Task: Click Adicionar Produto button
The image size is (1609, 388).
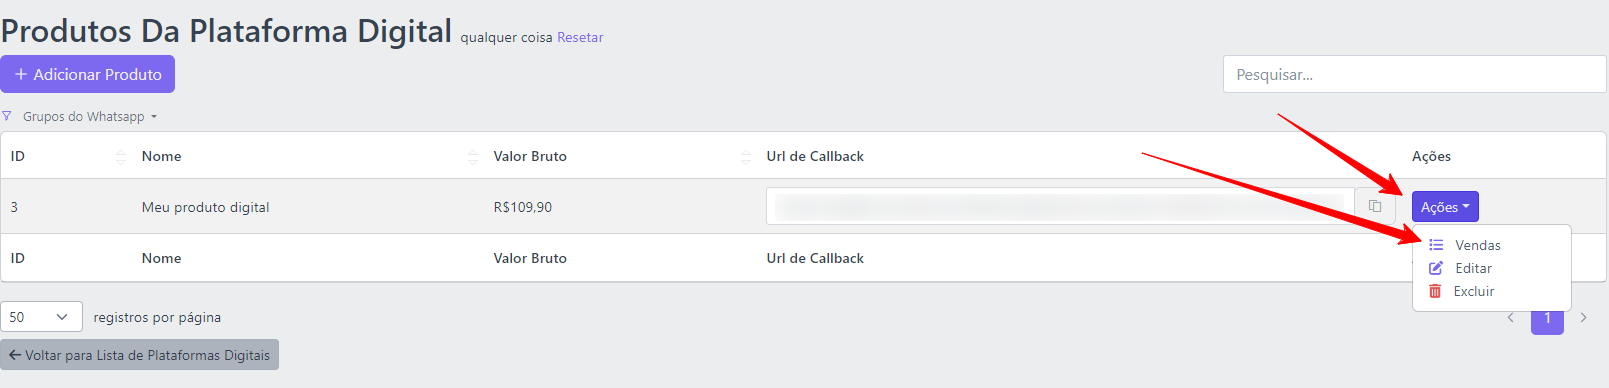Action: click(x=87, y=74)
